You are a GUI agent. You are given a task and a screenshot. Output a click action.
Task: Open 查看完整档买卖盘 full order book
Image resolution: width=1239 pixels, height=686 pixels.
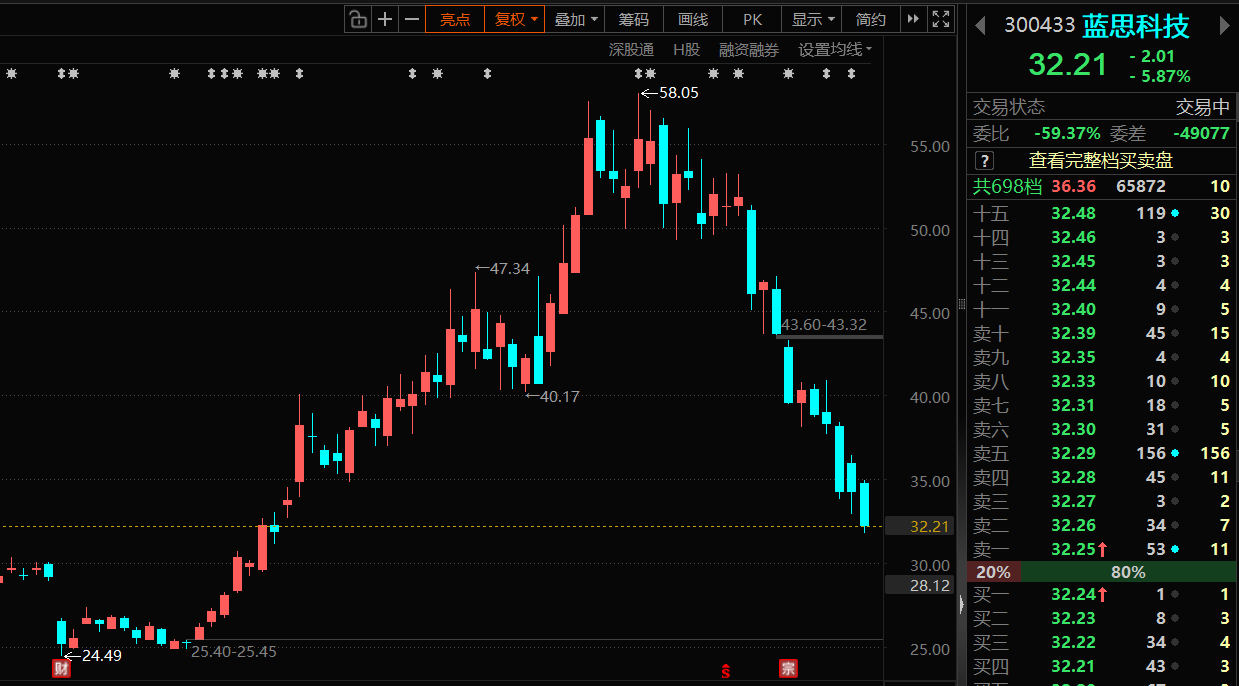click(x=1100, y=161)
